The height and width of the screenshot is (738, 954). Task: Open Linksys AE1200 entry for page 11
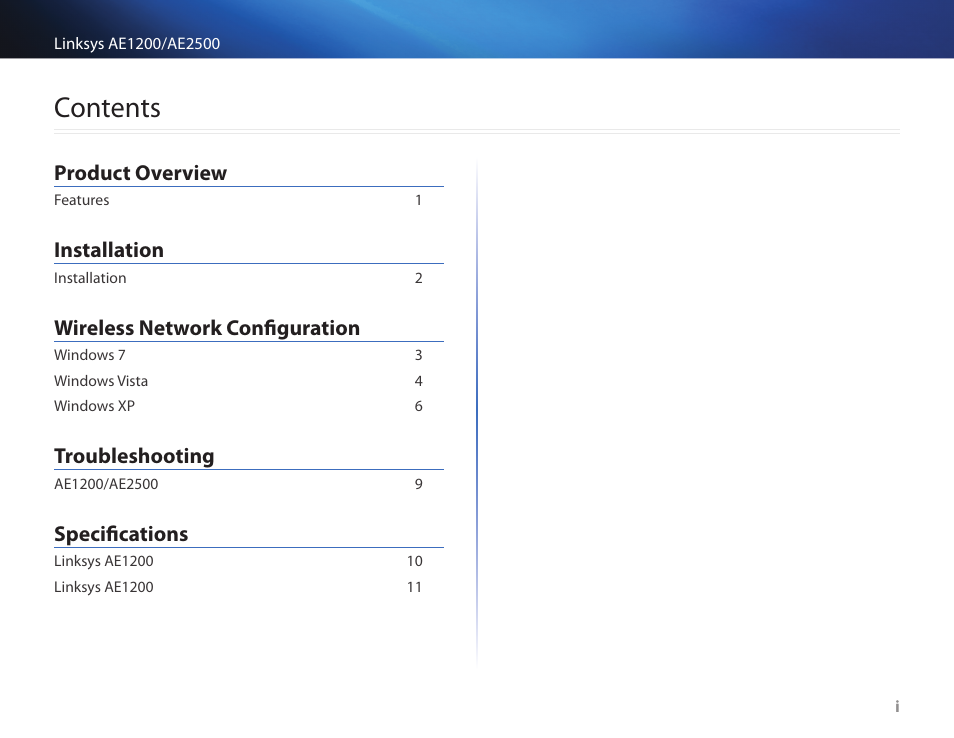[x=103, y=587]
